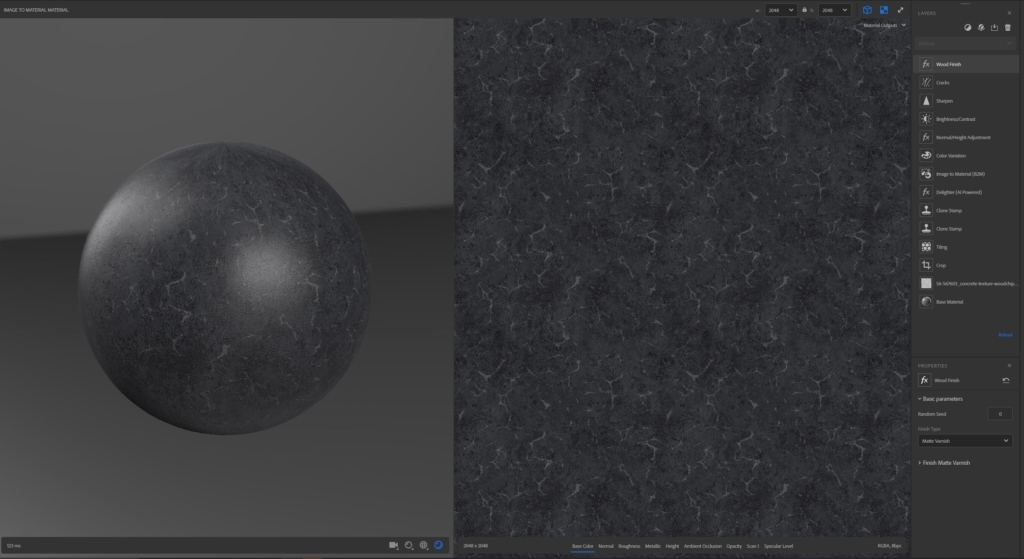Viewport: 1024px width, 559px height.
Task: Open the Material Outputs dropdown
Action: [x=884, y=25]
